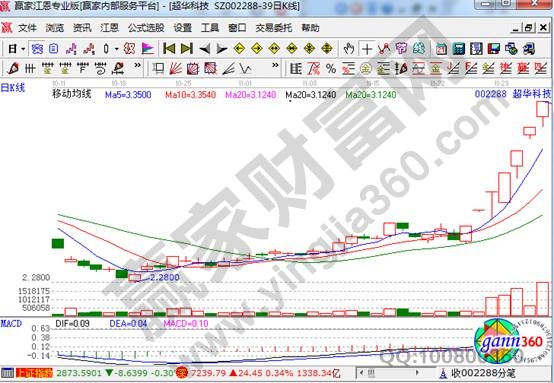Select the hand pan tool
The height and width of the screenshot is (383, 554).
pyautogui.click(x=349, y=48)
